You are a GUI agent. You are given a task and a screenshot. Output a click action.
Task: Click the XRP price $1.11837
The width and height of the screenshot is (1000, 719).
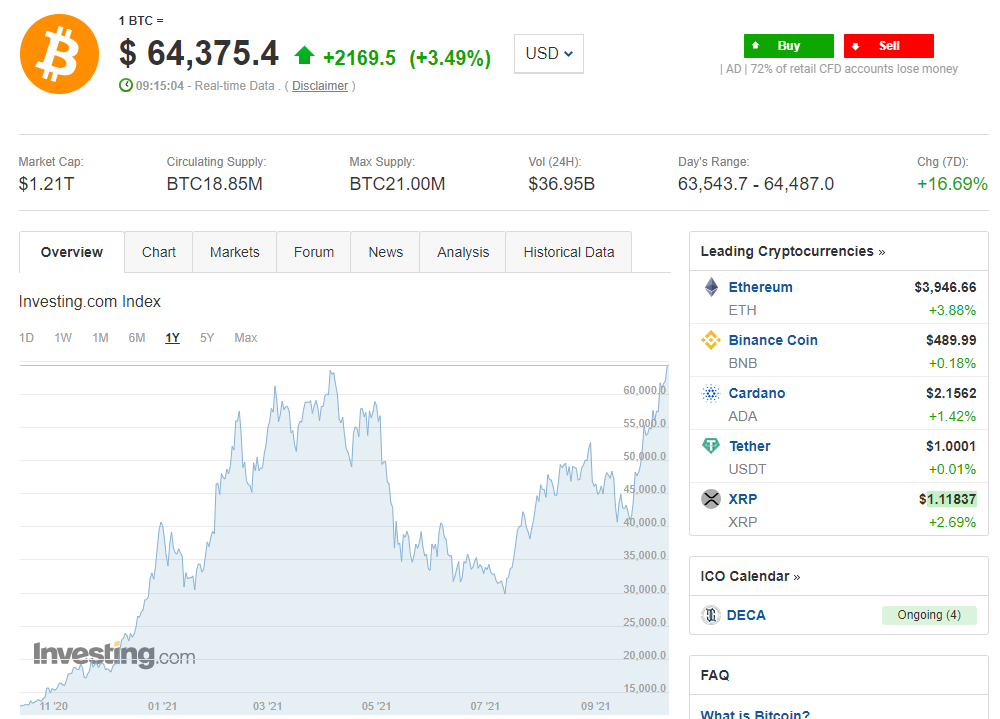click(948, 499)
